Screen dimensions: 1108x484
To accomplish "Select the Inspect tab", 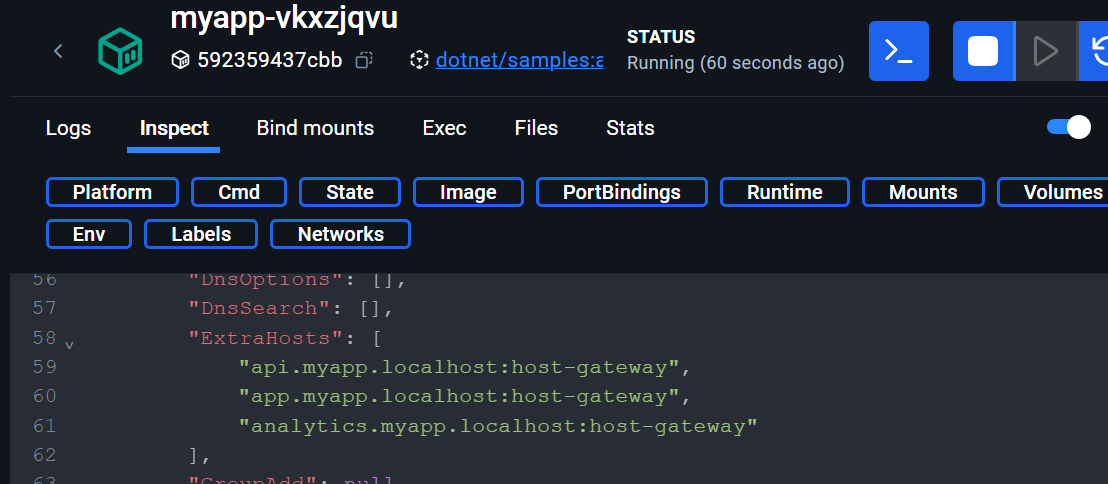I will point(174,128).
